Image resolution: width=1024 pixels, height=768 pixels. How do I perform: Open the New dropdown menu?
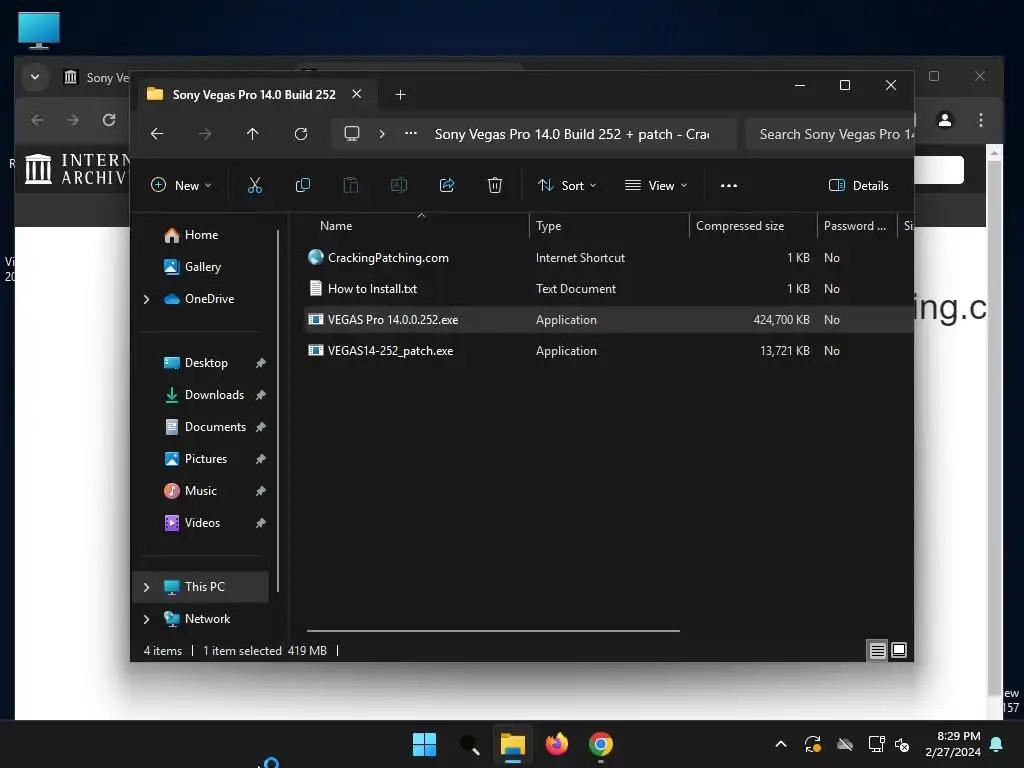coord(181,185)
